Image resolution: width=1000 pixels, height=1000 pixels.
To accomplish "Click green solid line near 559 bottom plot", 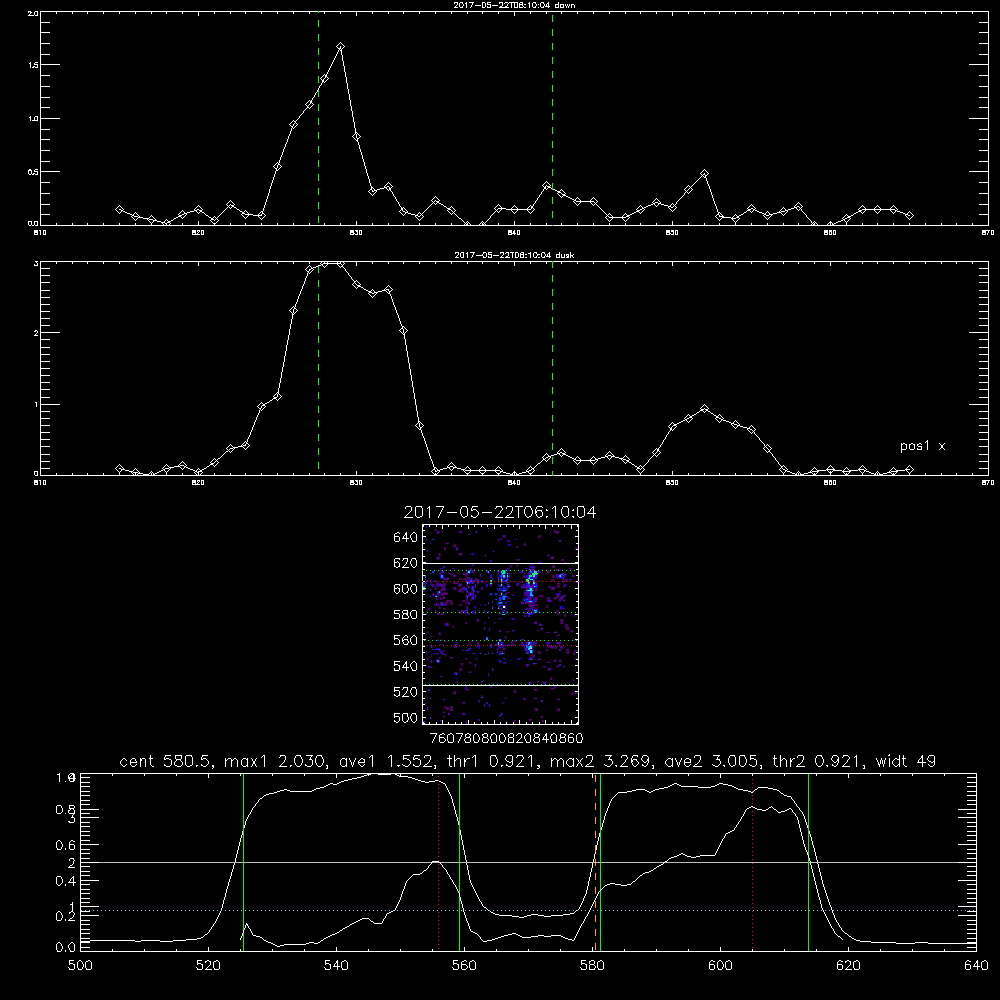I will (459, 862).
